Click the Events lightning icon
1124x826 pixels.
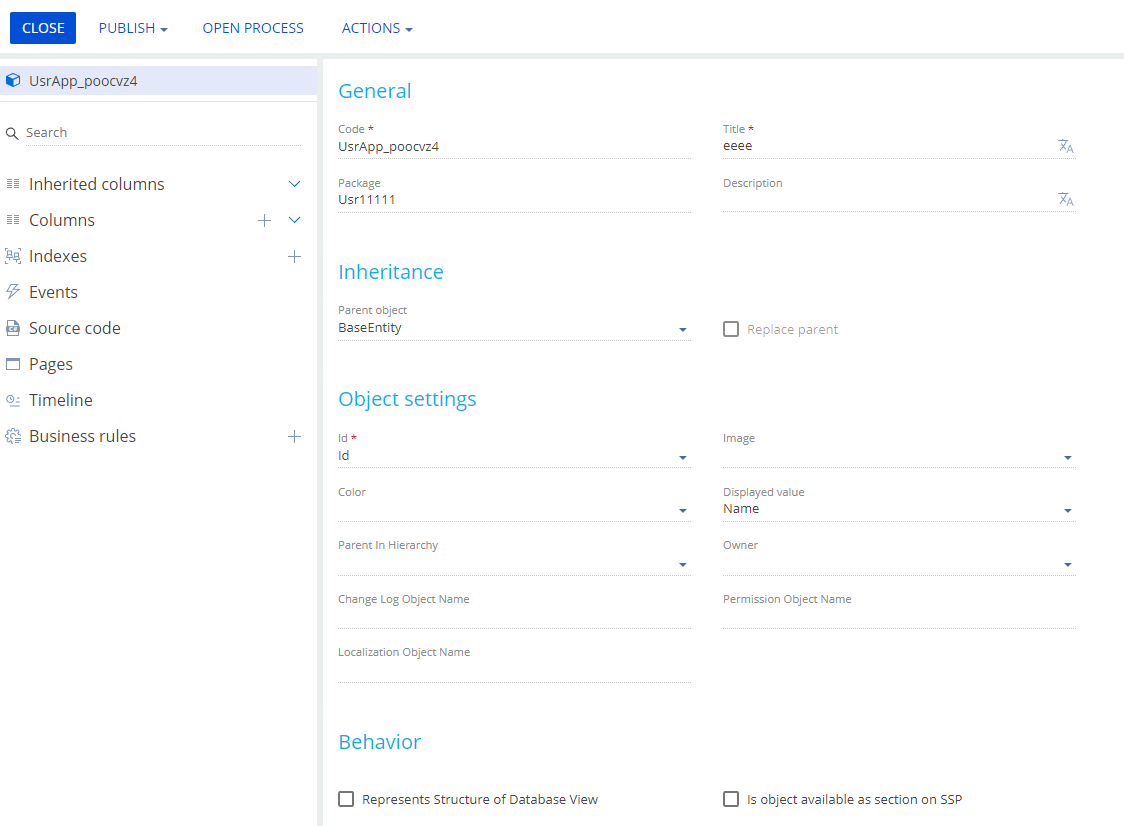tap(13, 292)
